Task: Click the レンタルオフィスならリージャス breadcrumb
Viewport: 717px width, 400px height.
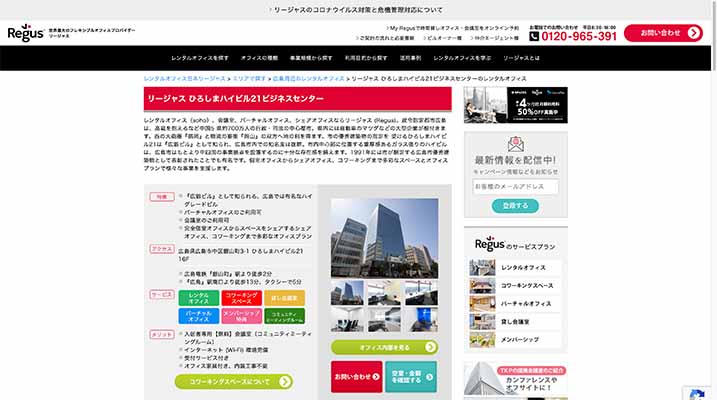Action: (x=184, y=79)
